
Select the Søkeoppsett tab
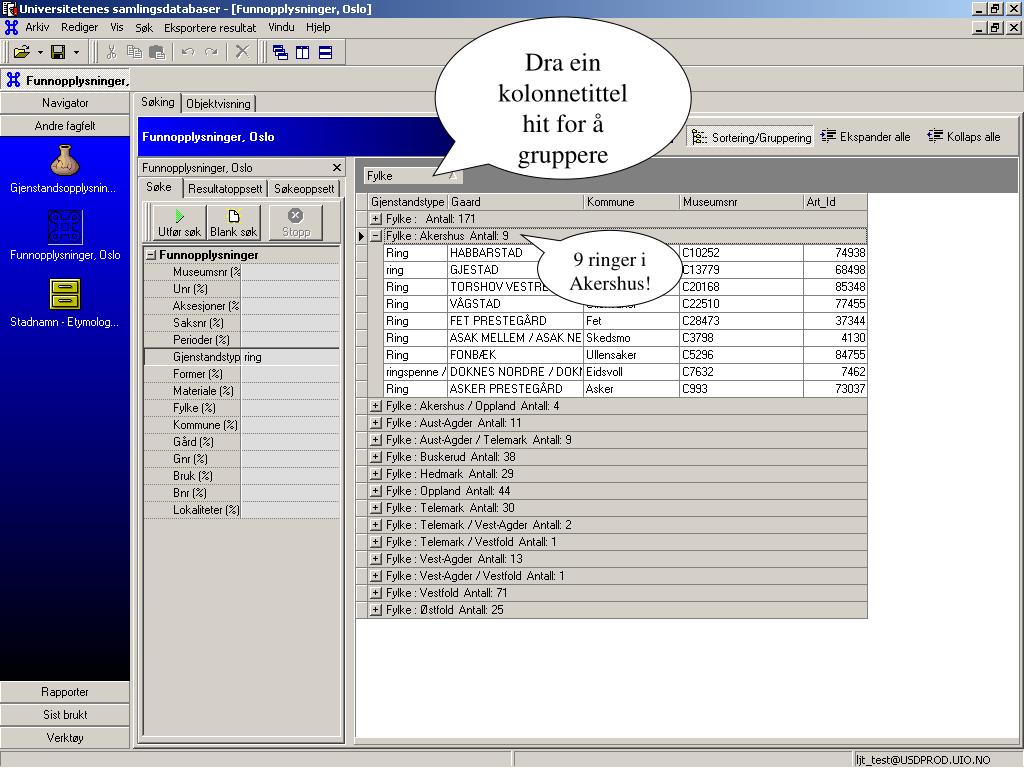pos(304,189)
